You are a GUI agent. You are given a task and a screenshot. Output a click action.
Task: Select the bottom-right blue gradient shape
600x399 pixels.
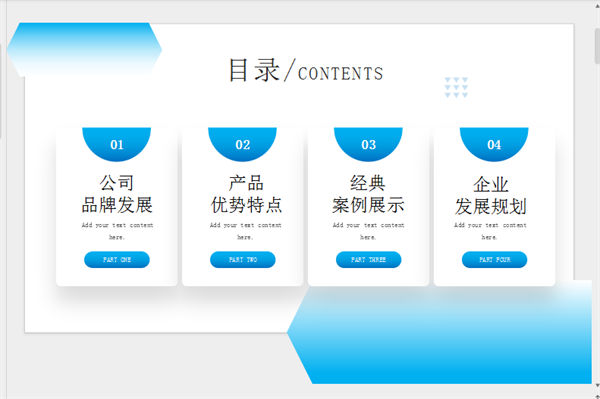tap(439, 332)
